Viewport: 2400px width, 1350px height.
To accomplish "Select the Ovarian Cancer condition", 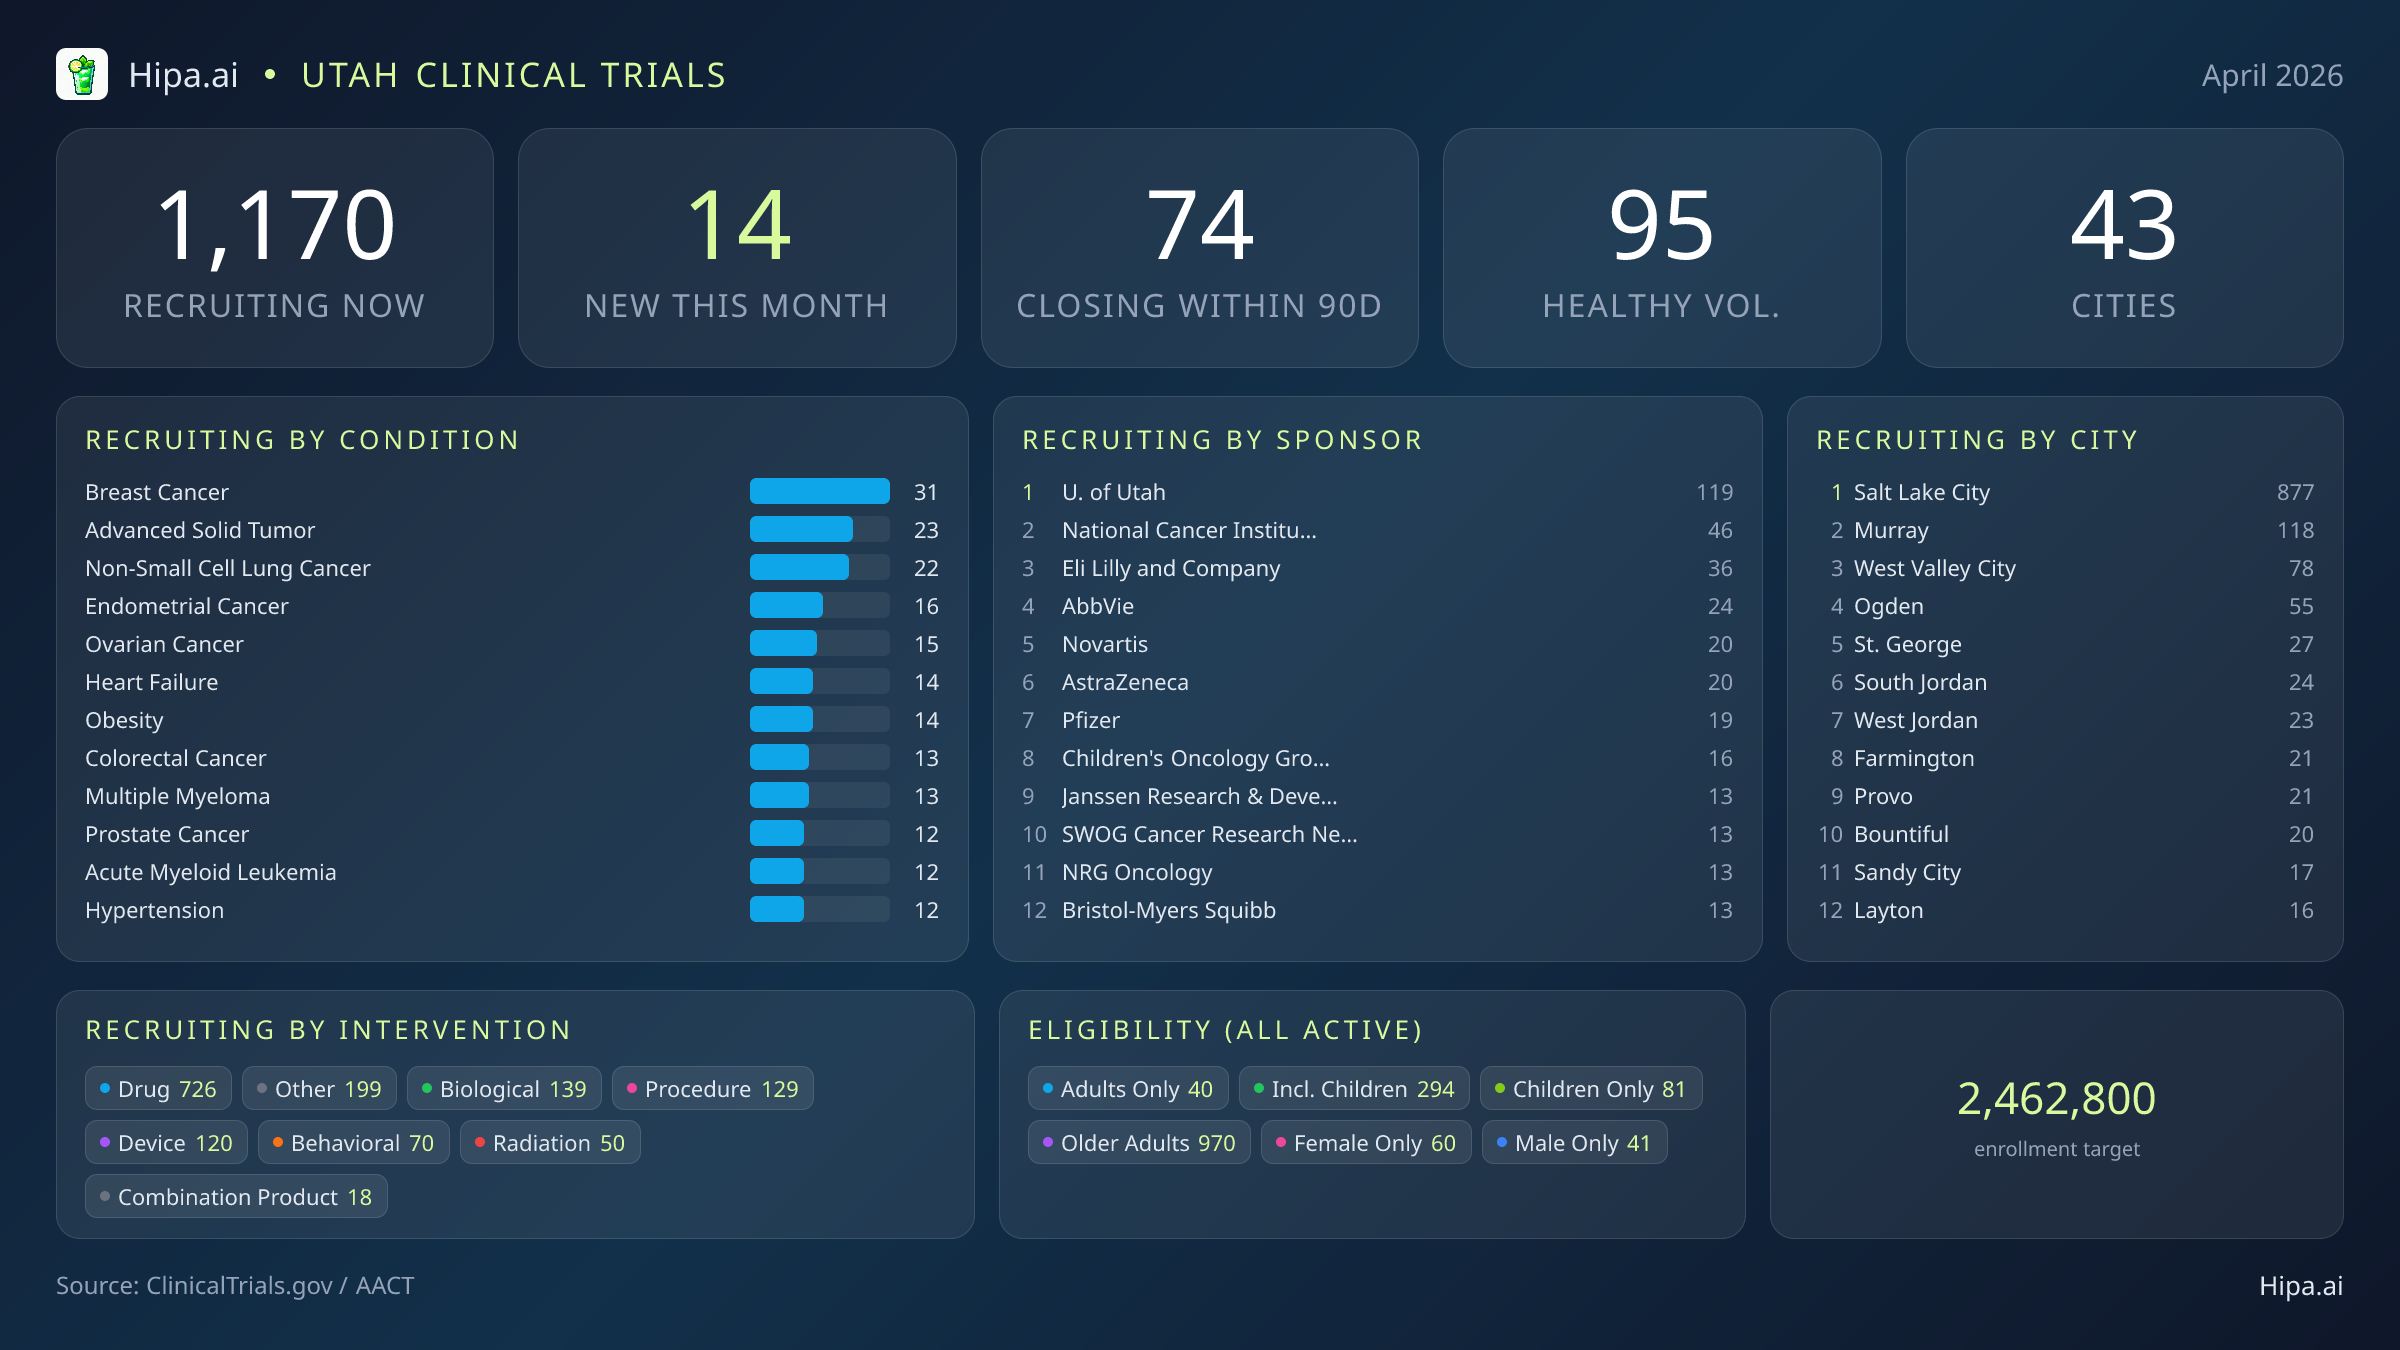I will click(512, 644).
